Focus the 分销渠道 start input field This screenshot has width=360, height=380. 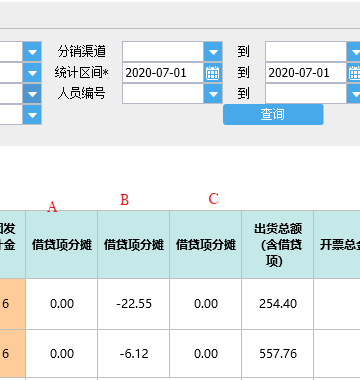click(x=163, y=52)
